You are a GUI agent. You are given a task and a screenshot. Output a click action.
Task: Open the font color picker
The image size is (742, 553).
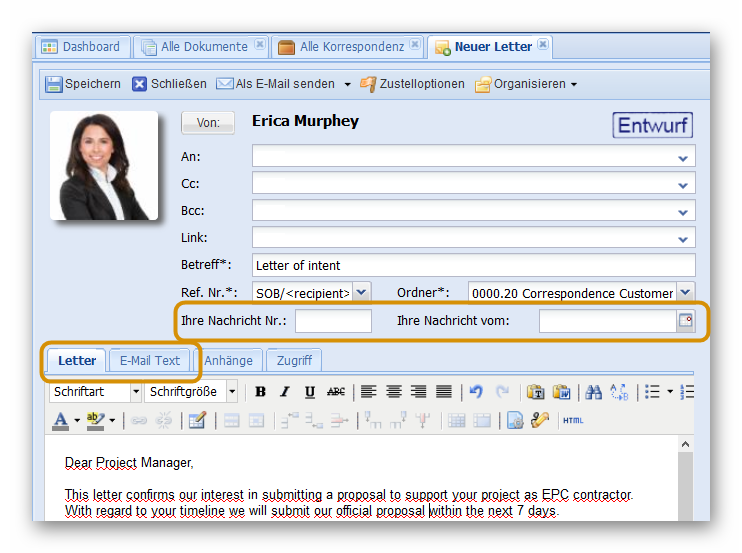(61, 421)
